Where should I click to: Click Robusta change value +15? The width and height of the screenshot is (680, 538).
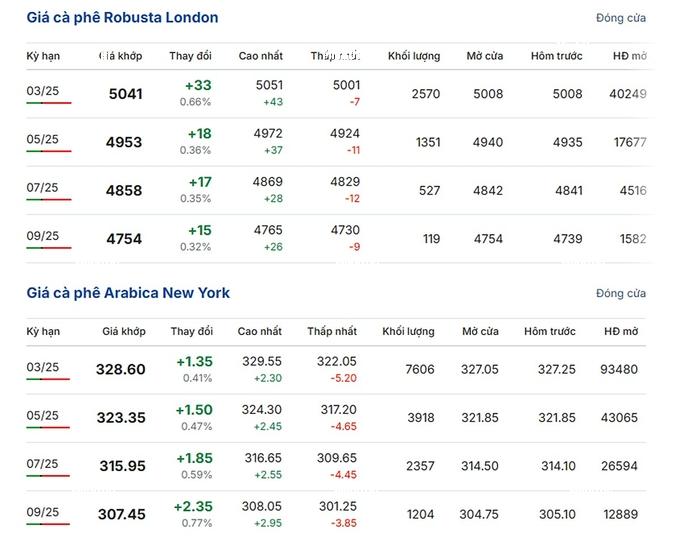tap(199, 230)
